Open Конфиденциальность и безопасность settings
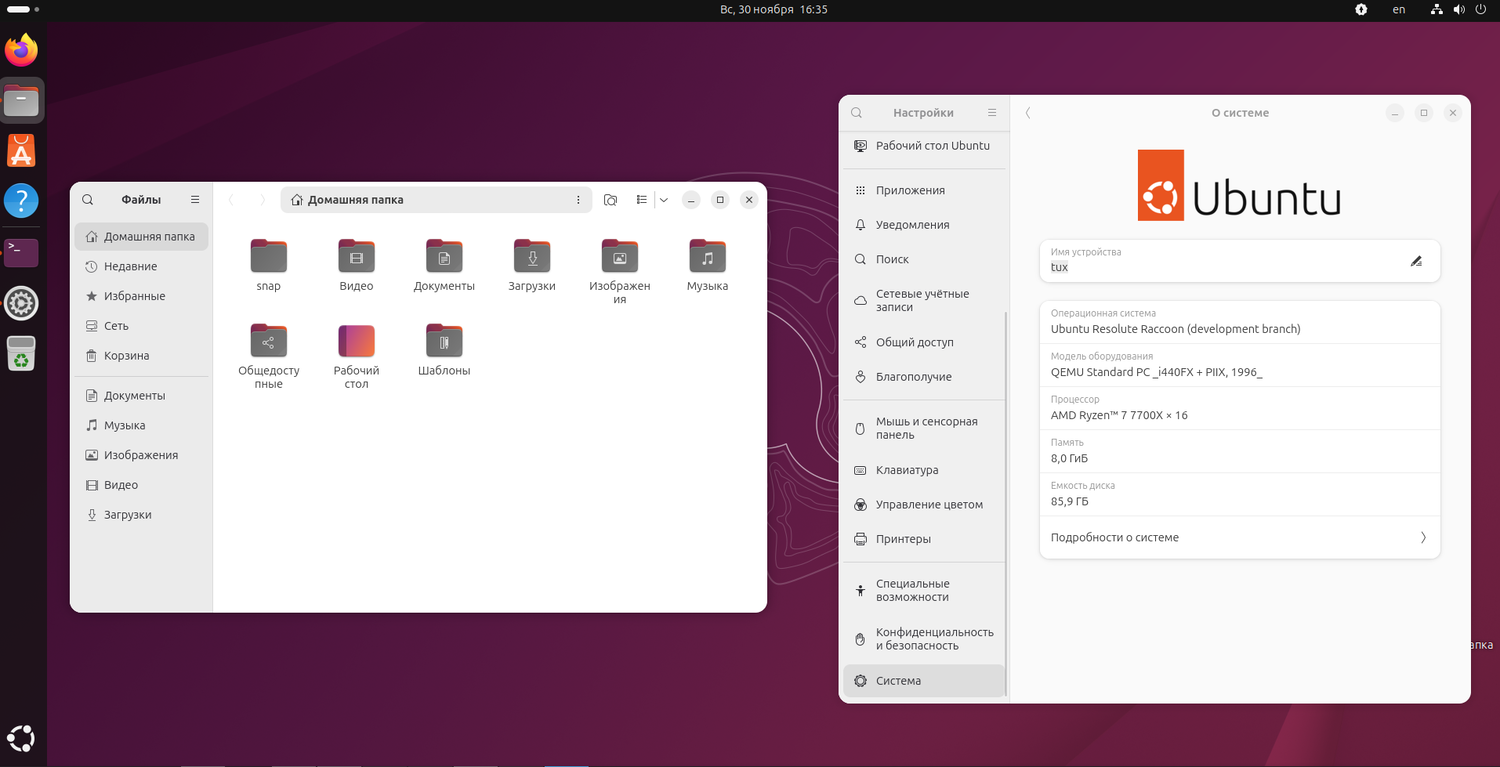Screen dimensions: 1500x767 923,639
